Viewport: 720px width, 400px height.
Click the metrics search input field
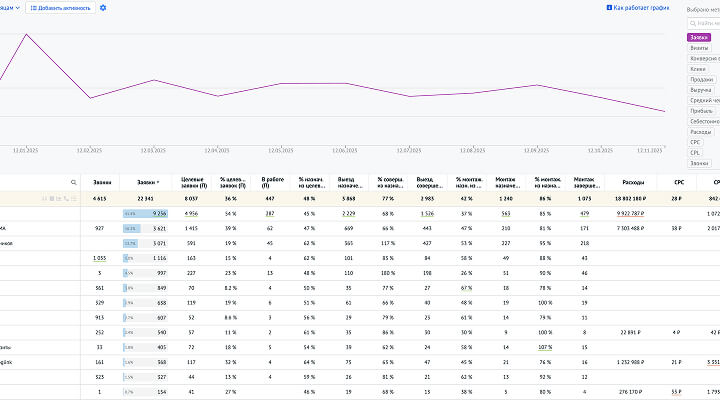tap(702, 24)
